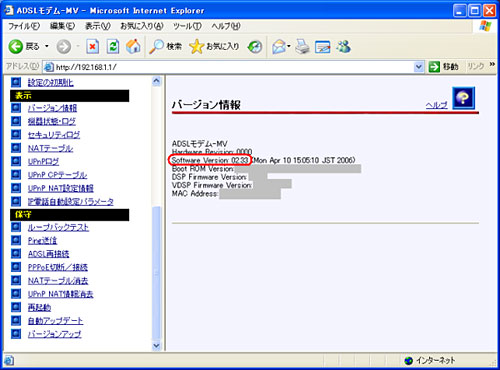Go to Home page with house icon
The height and width of the screenshot is (370, 500).
pos(133,46)
